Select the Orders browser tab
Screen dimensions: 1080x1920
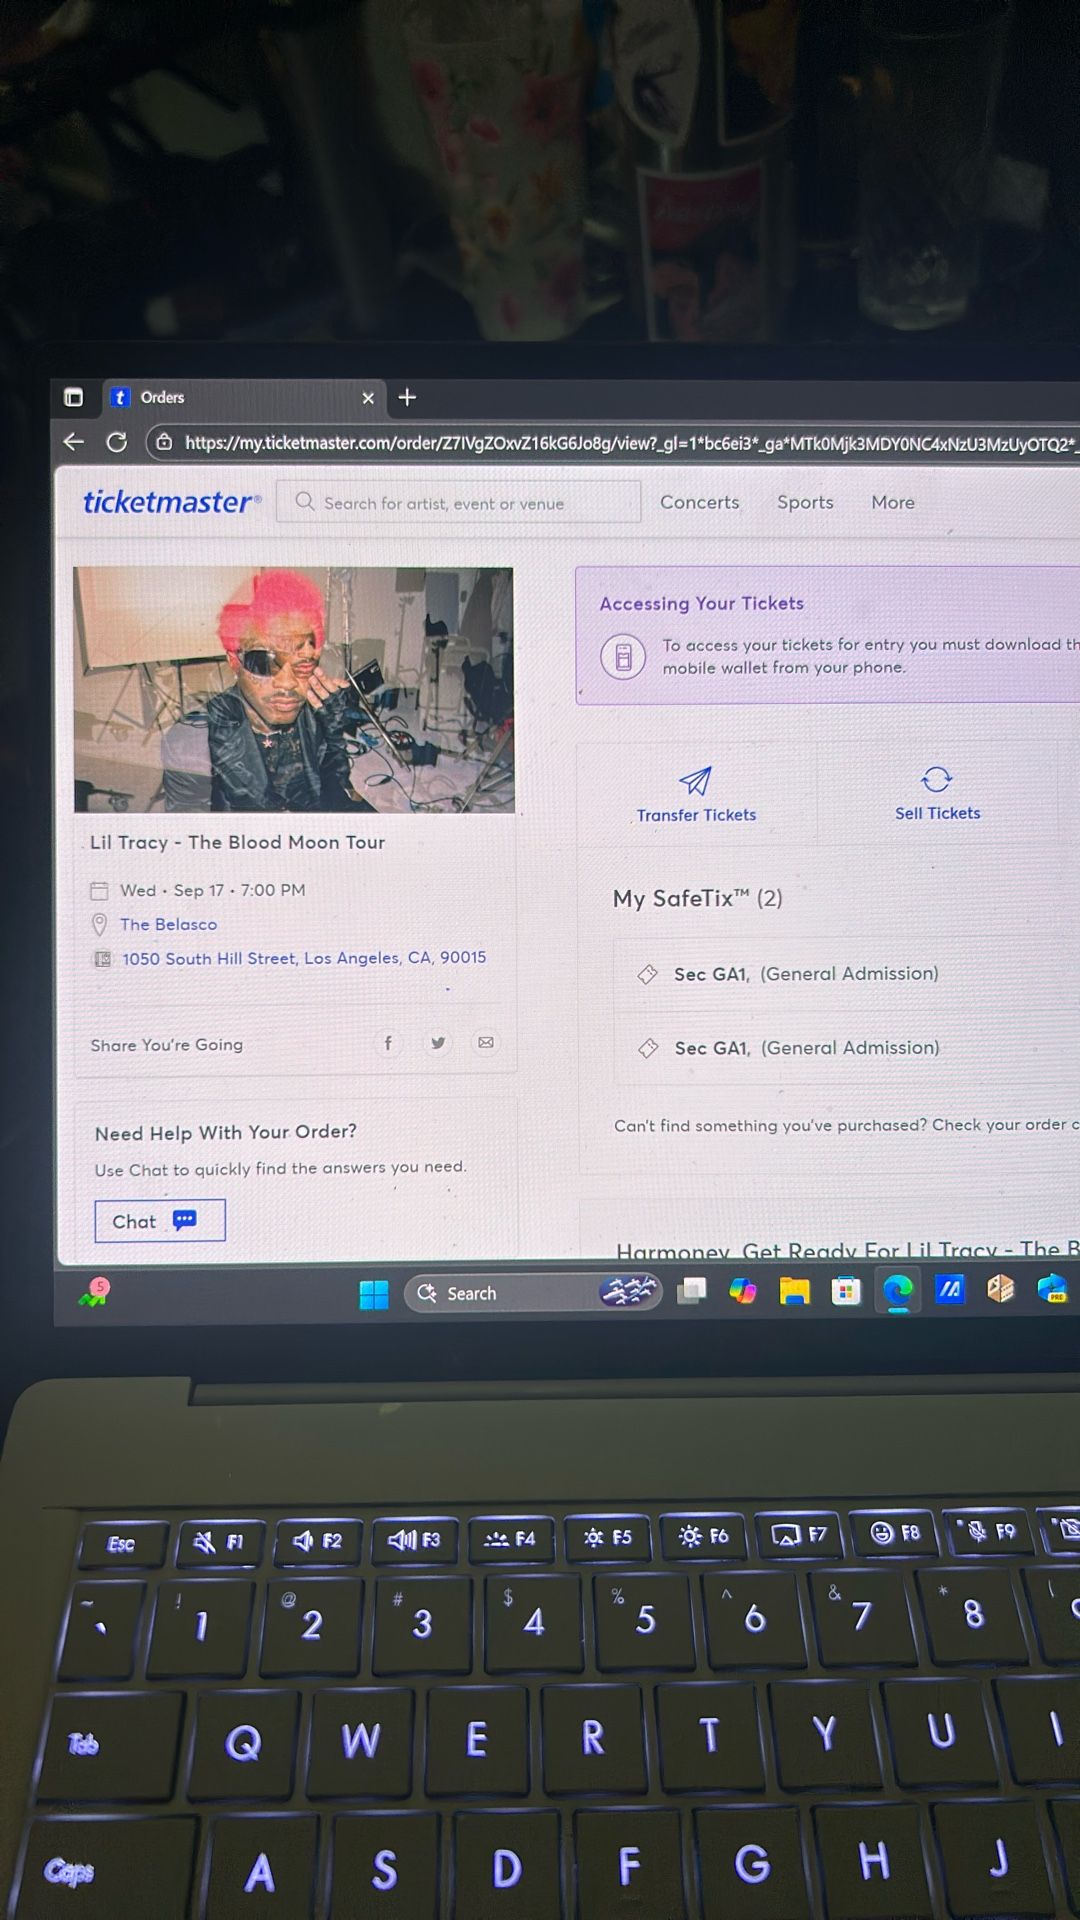242,397
